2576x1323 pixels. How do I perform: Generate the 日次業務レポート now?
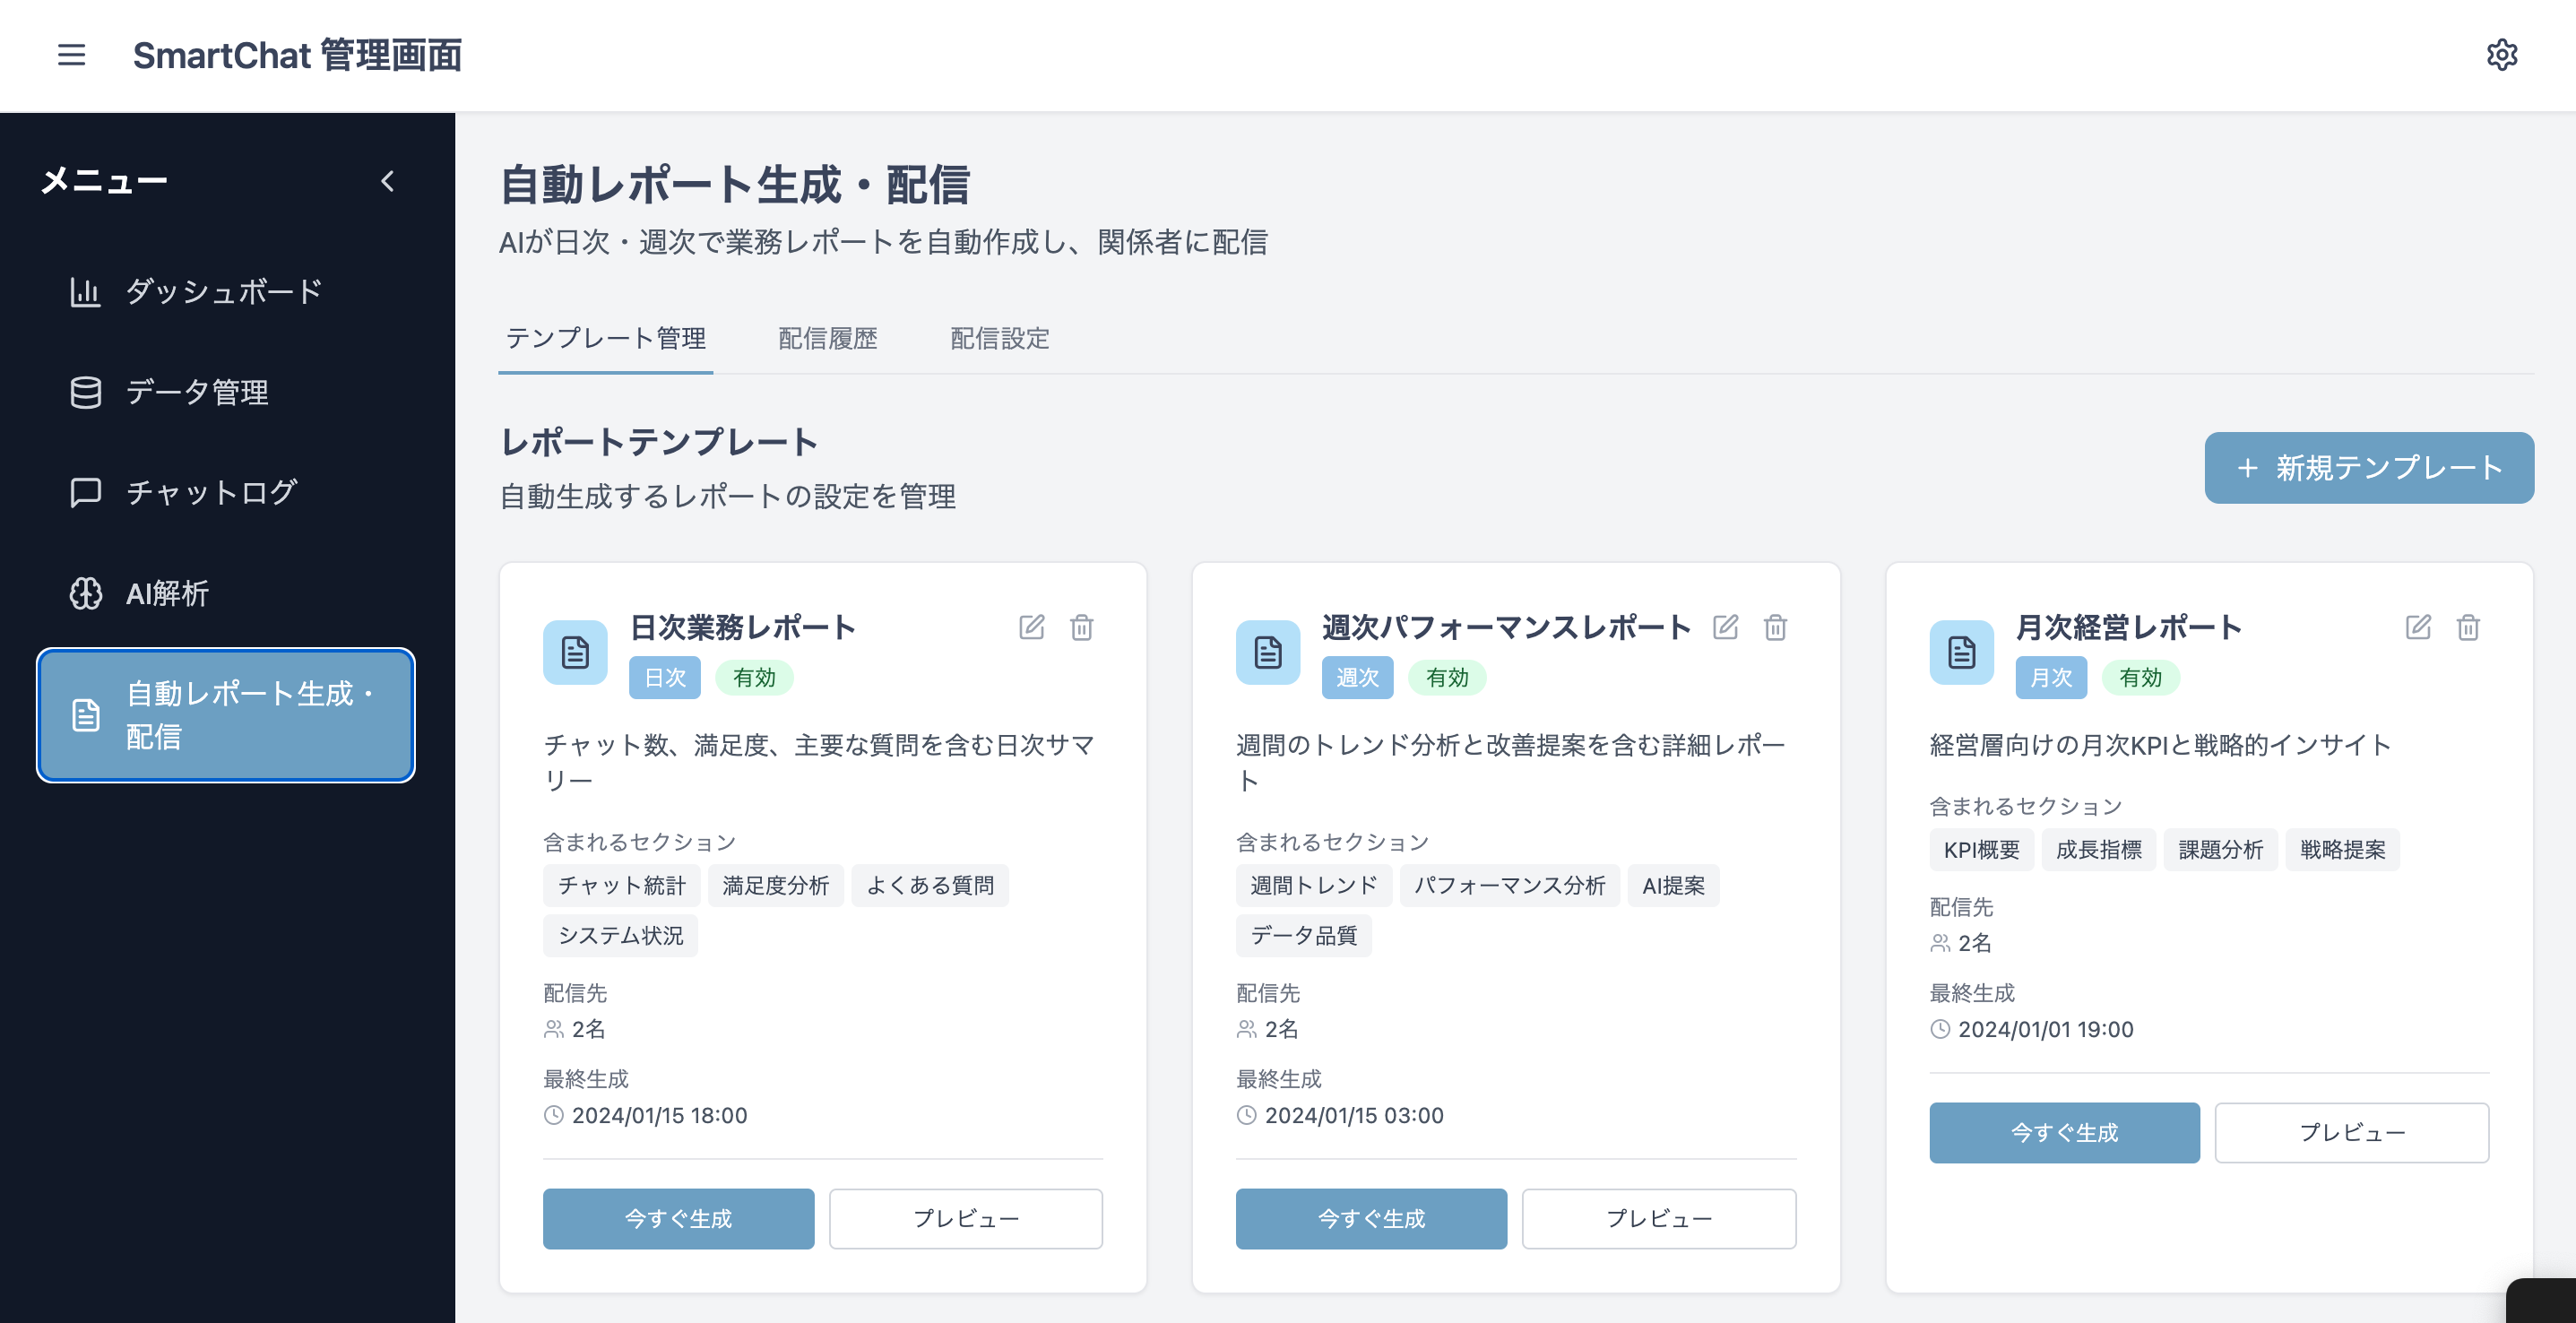tap(678, 1218)
